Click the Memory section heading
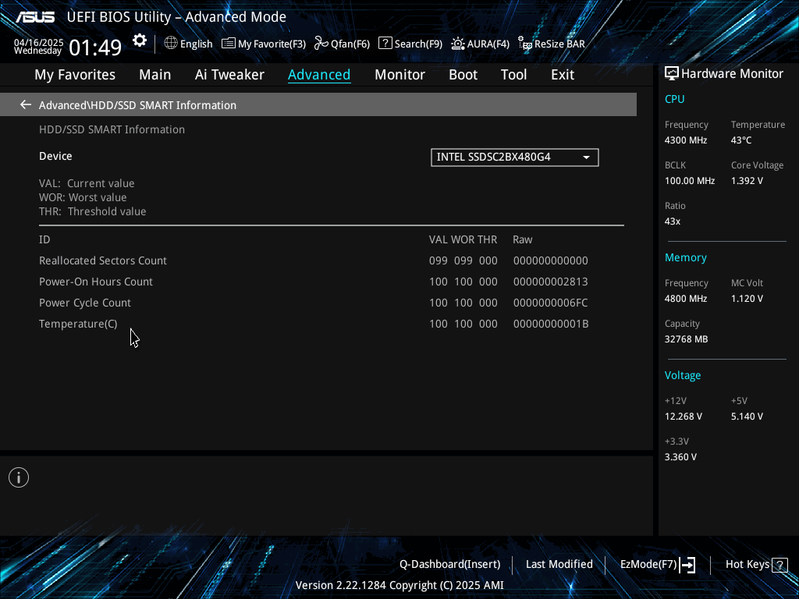The width and height of the screenshot is (799, 599). pos(685,258)
